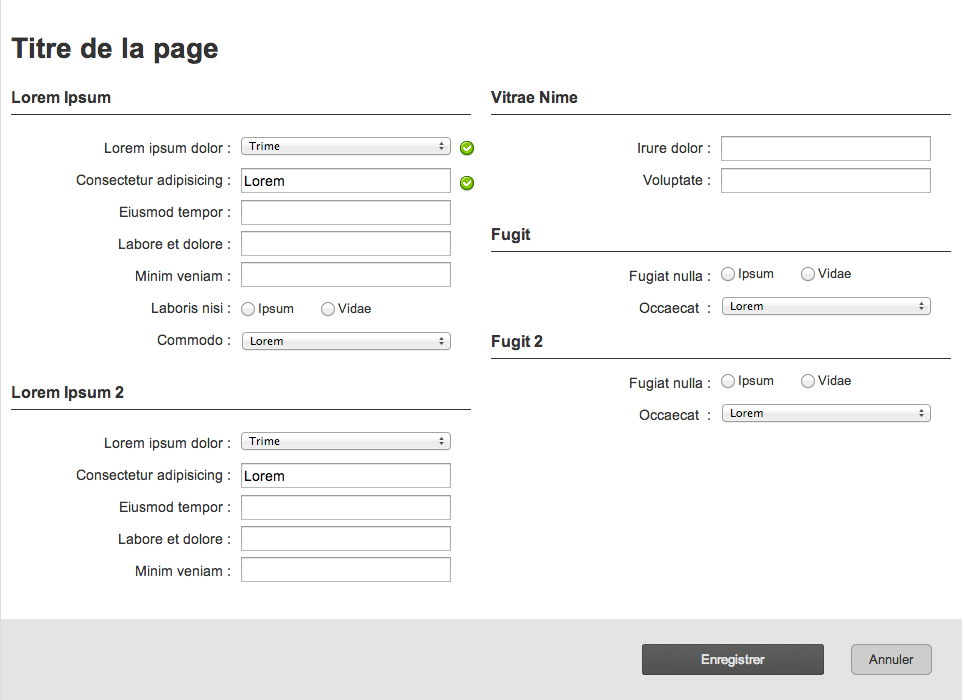Open the Occaecat dropdown under Fugit 2

tap(825, 413)
